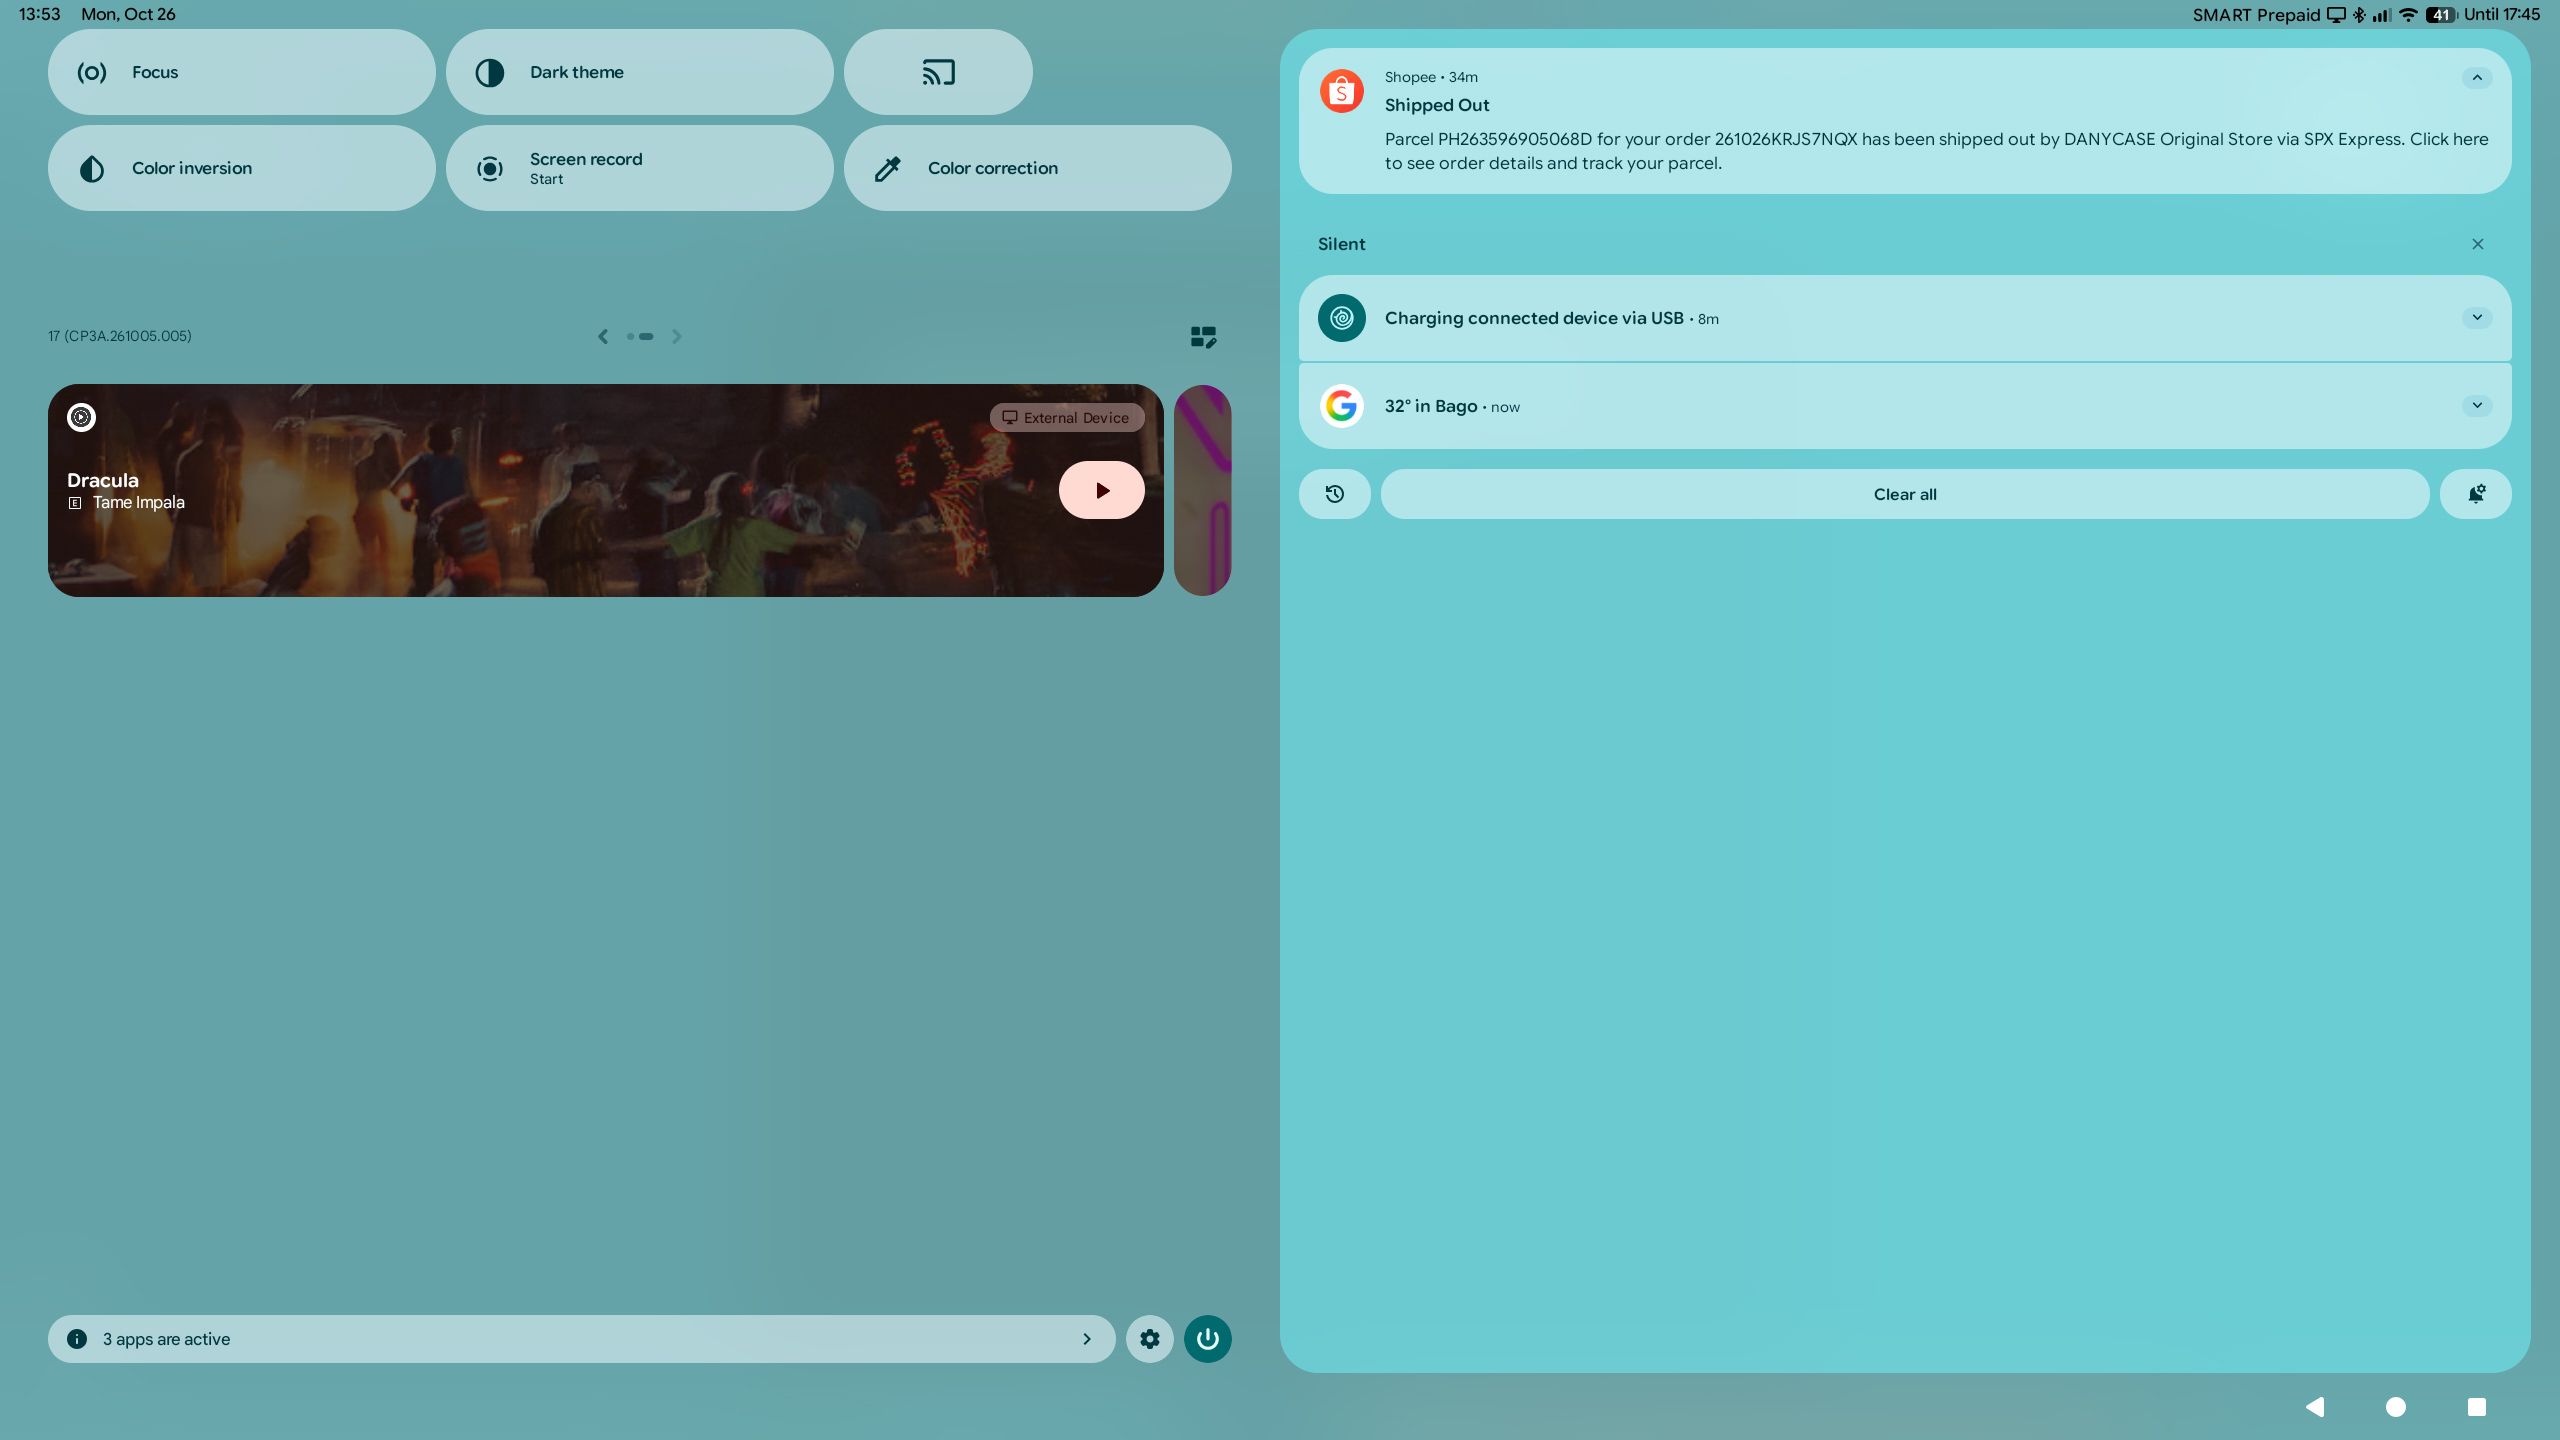Image resolution: width=2560 pixels, height=1440 pixels.
Task: Tap the mobile signal status icon
Action: 2381,15
